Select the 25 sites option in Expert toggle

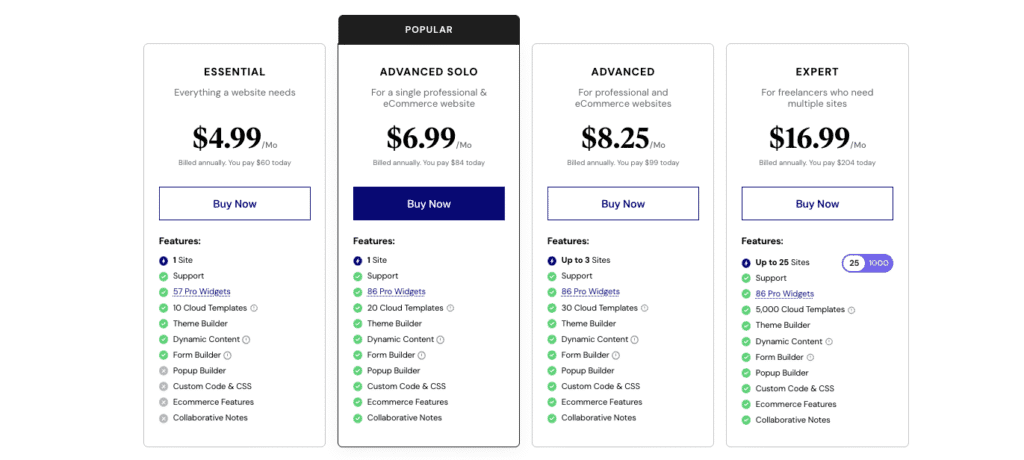[854, 263]
